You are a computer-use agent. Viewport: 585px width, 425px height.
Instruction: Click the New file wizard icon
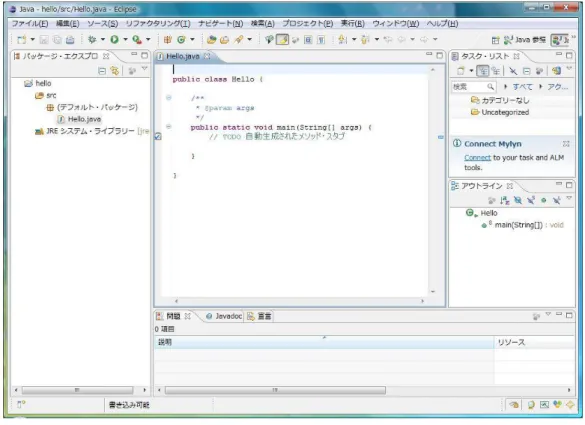click(x=22, y=40)
